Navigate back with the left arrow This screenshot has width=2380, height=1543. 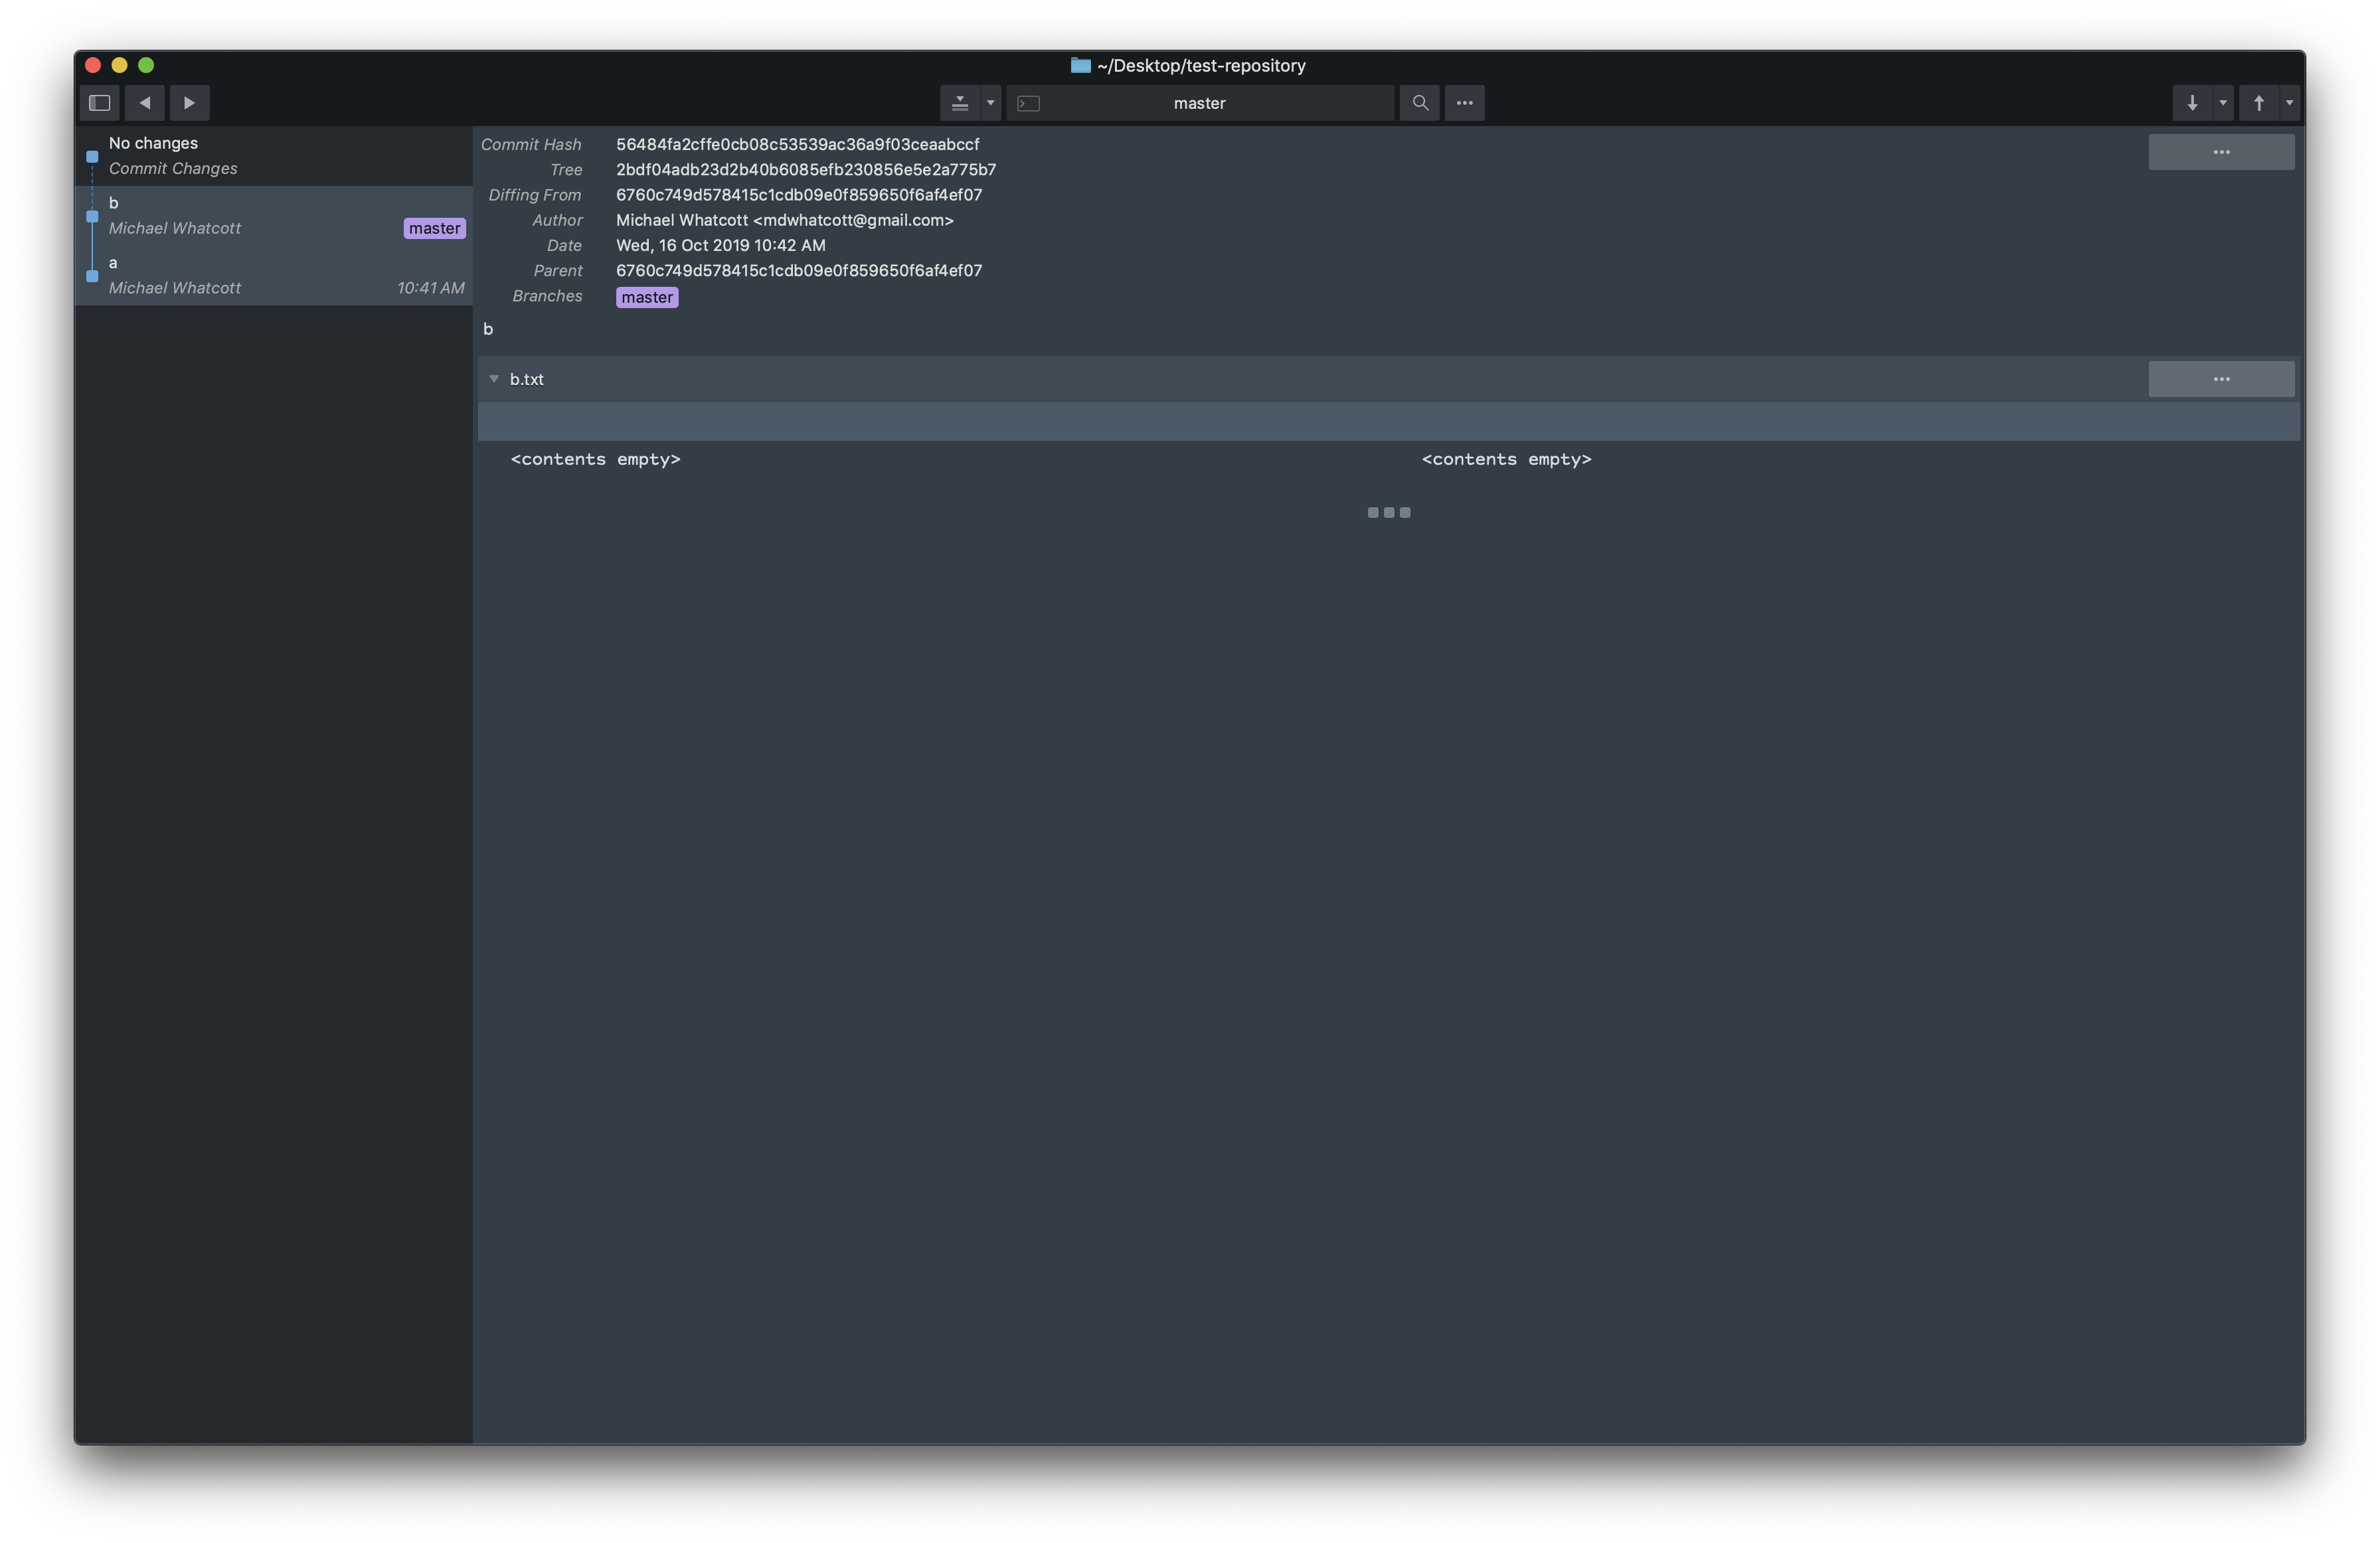coord(145,103)
